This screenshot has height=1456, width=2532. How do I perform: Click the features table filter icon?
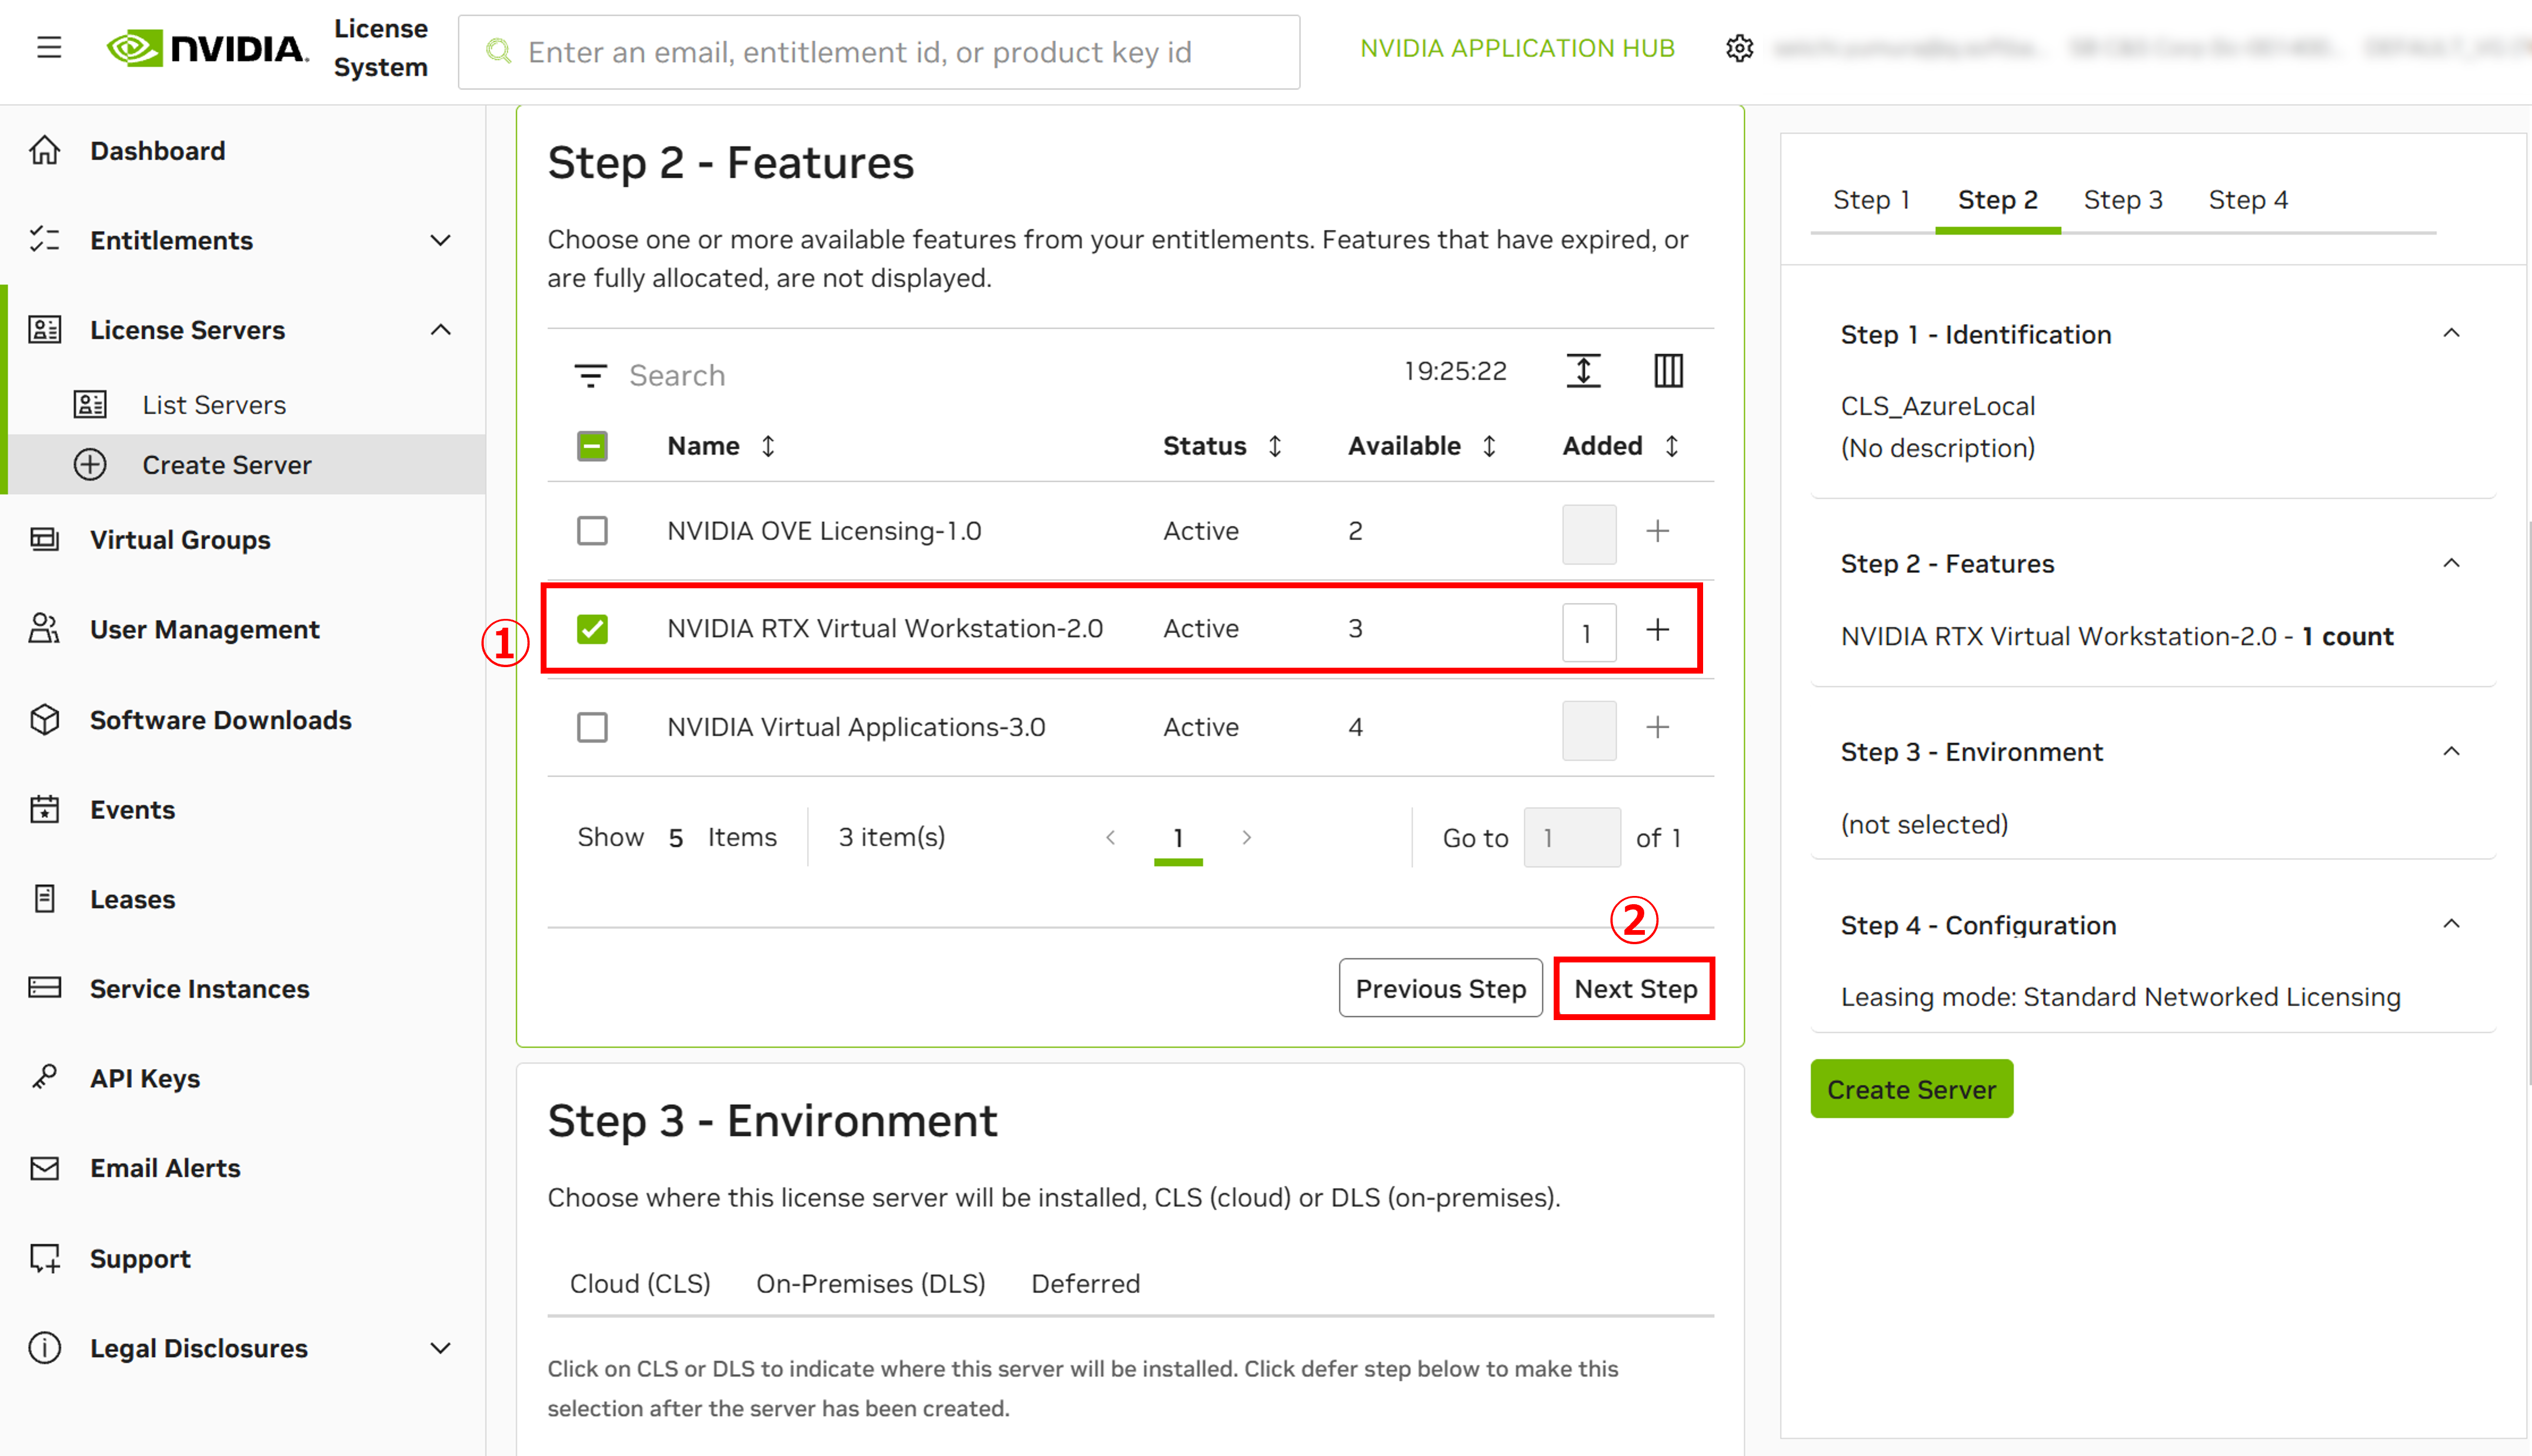tap(590, 375)
